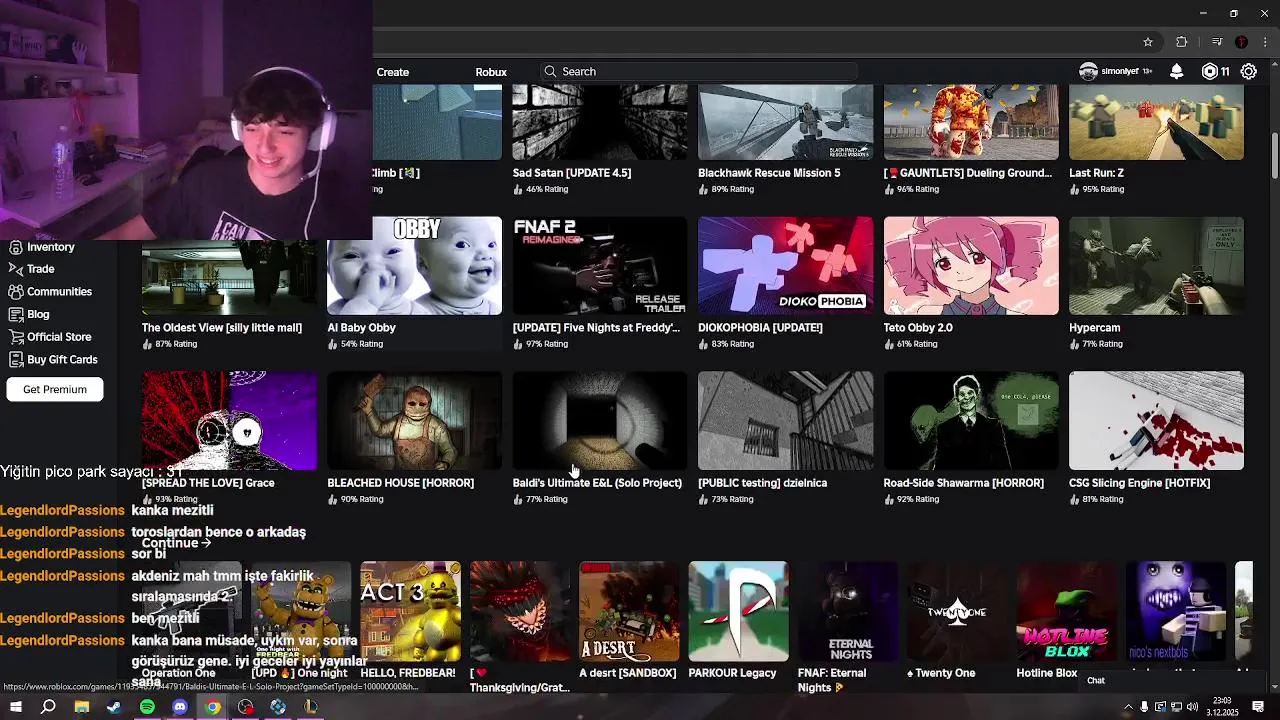Bookmark this page with the star icon

point(1148,42)
